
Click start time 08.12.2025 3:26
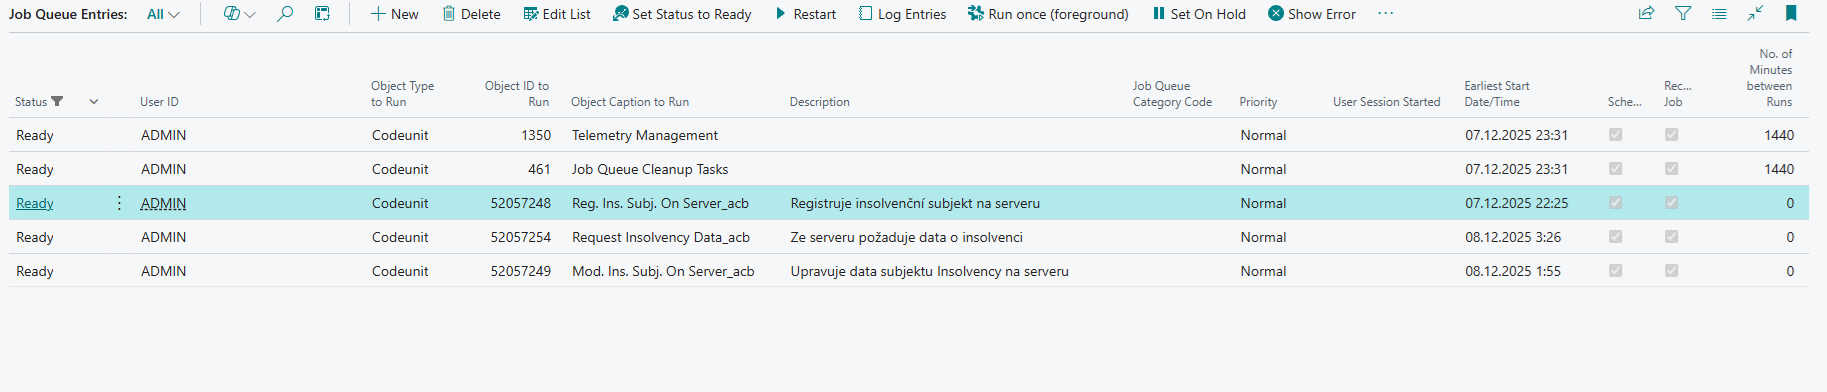tap(1513, 237)
